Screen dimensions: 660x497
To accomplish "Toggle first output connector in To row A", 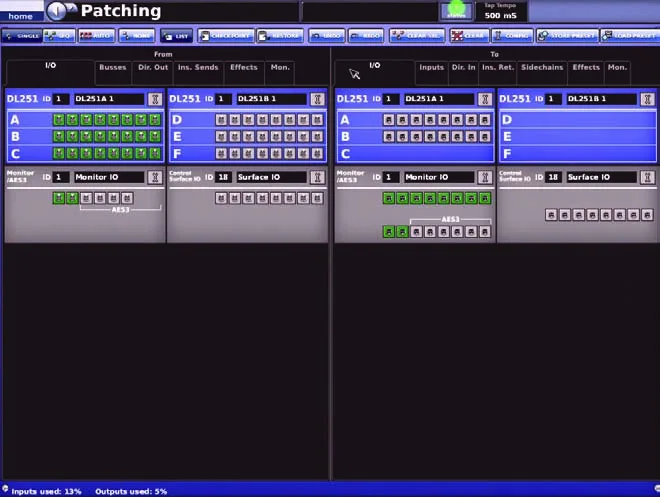I will (x=389, y=120).
